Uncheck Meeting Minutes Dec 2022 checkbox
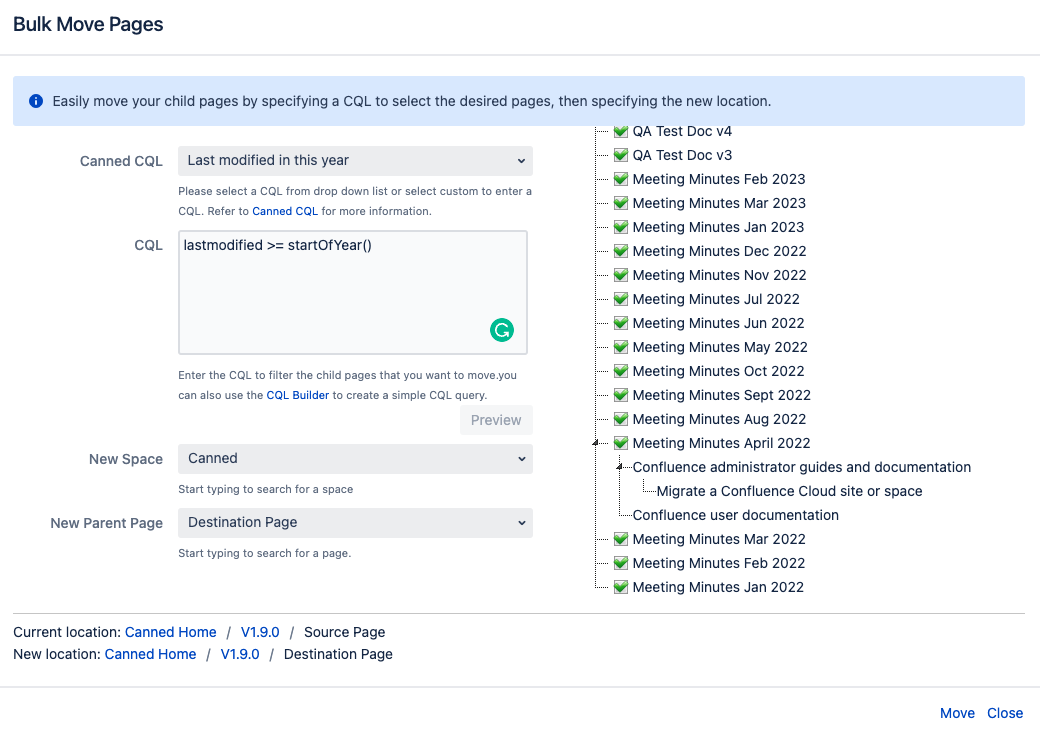The width and height of the screenshot is (1040, 743). pos(620,251)
